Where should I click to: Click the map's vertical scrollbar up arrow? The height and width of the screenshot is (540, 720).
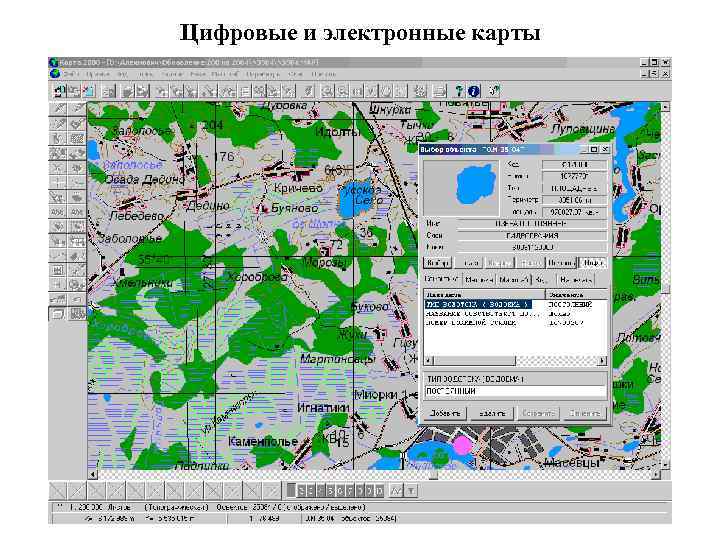point(665,107)
